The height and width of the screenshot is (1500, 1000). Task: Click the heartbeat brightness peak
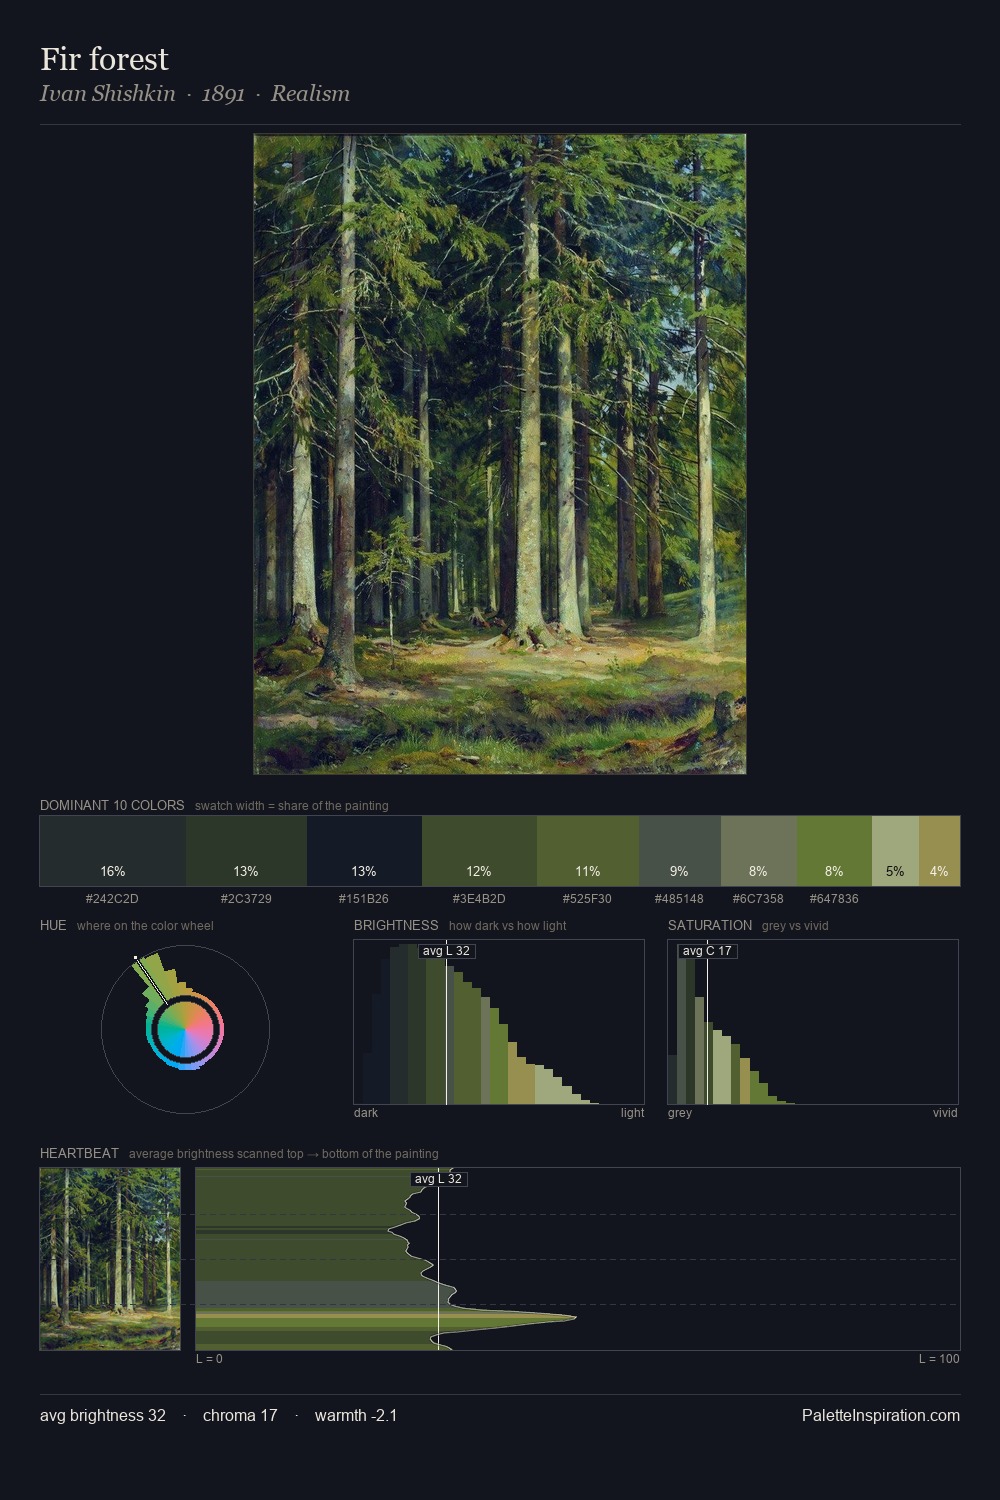tap(574, 1317)
